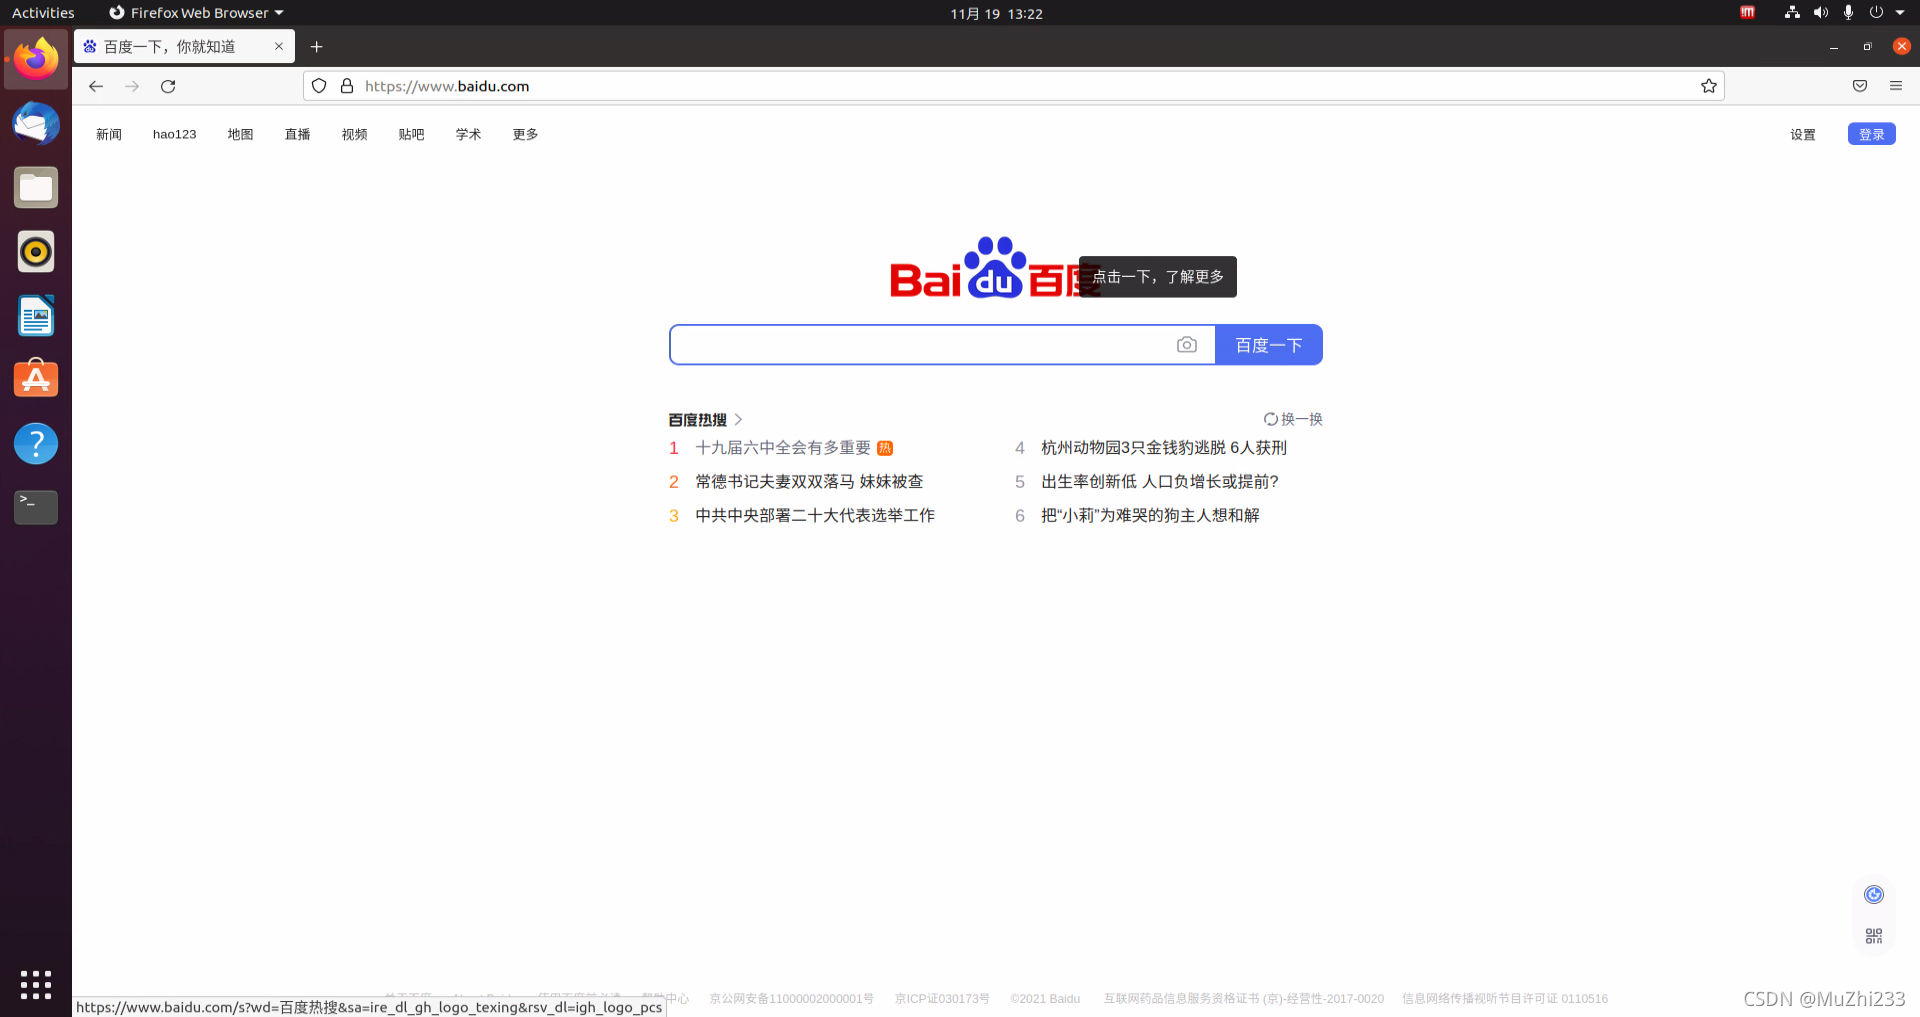Reload the page with the refresh icon
Viewport: 1920px width, 1017px height.
168,86
